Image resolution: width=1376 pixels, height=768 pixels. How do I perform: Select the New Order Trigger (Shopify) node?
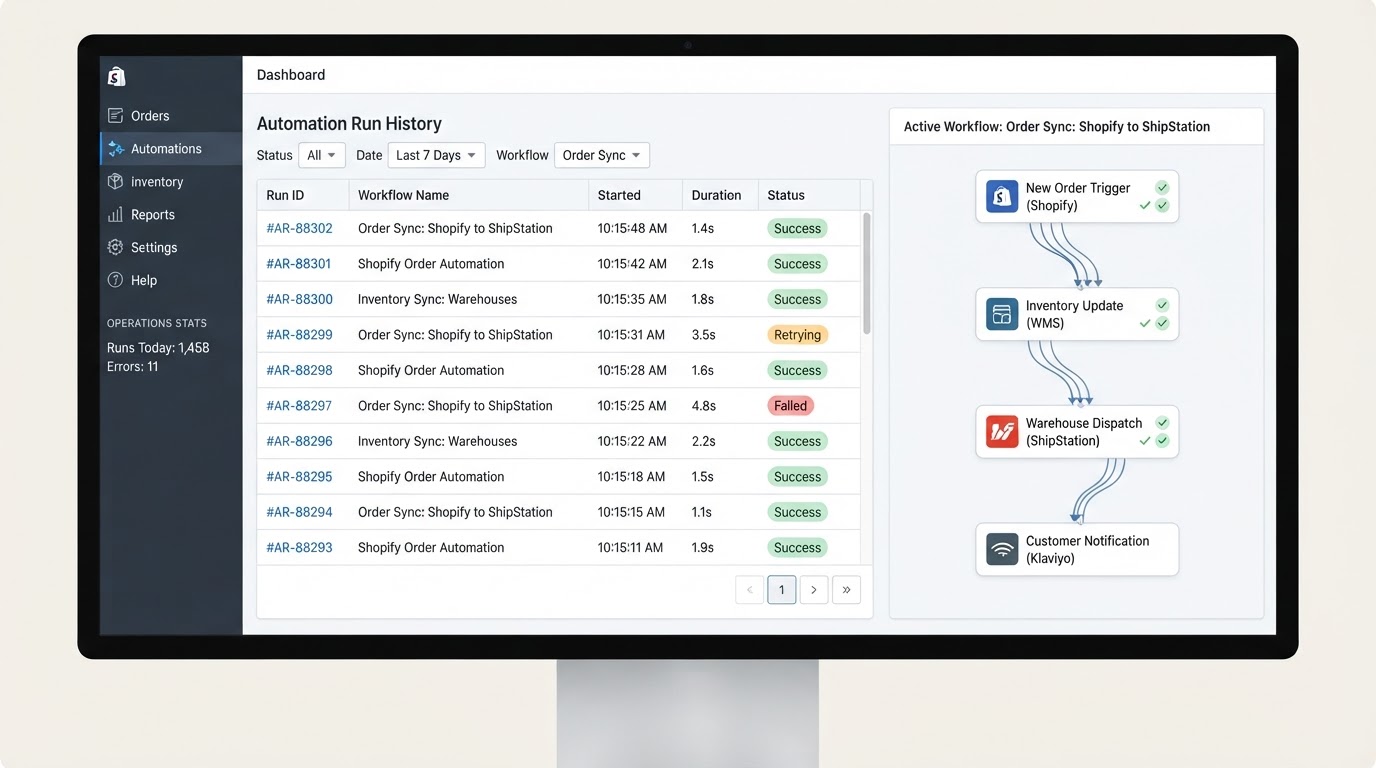tap(1077, 196)
